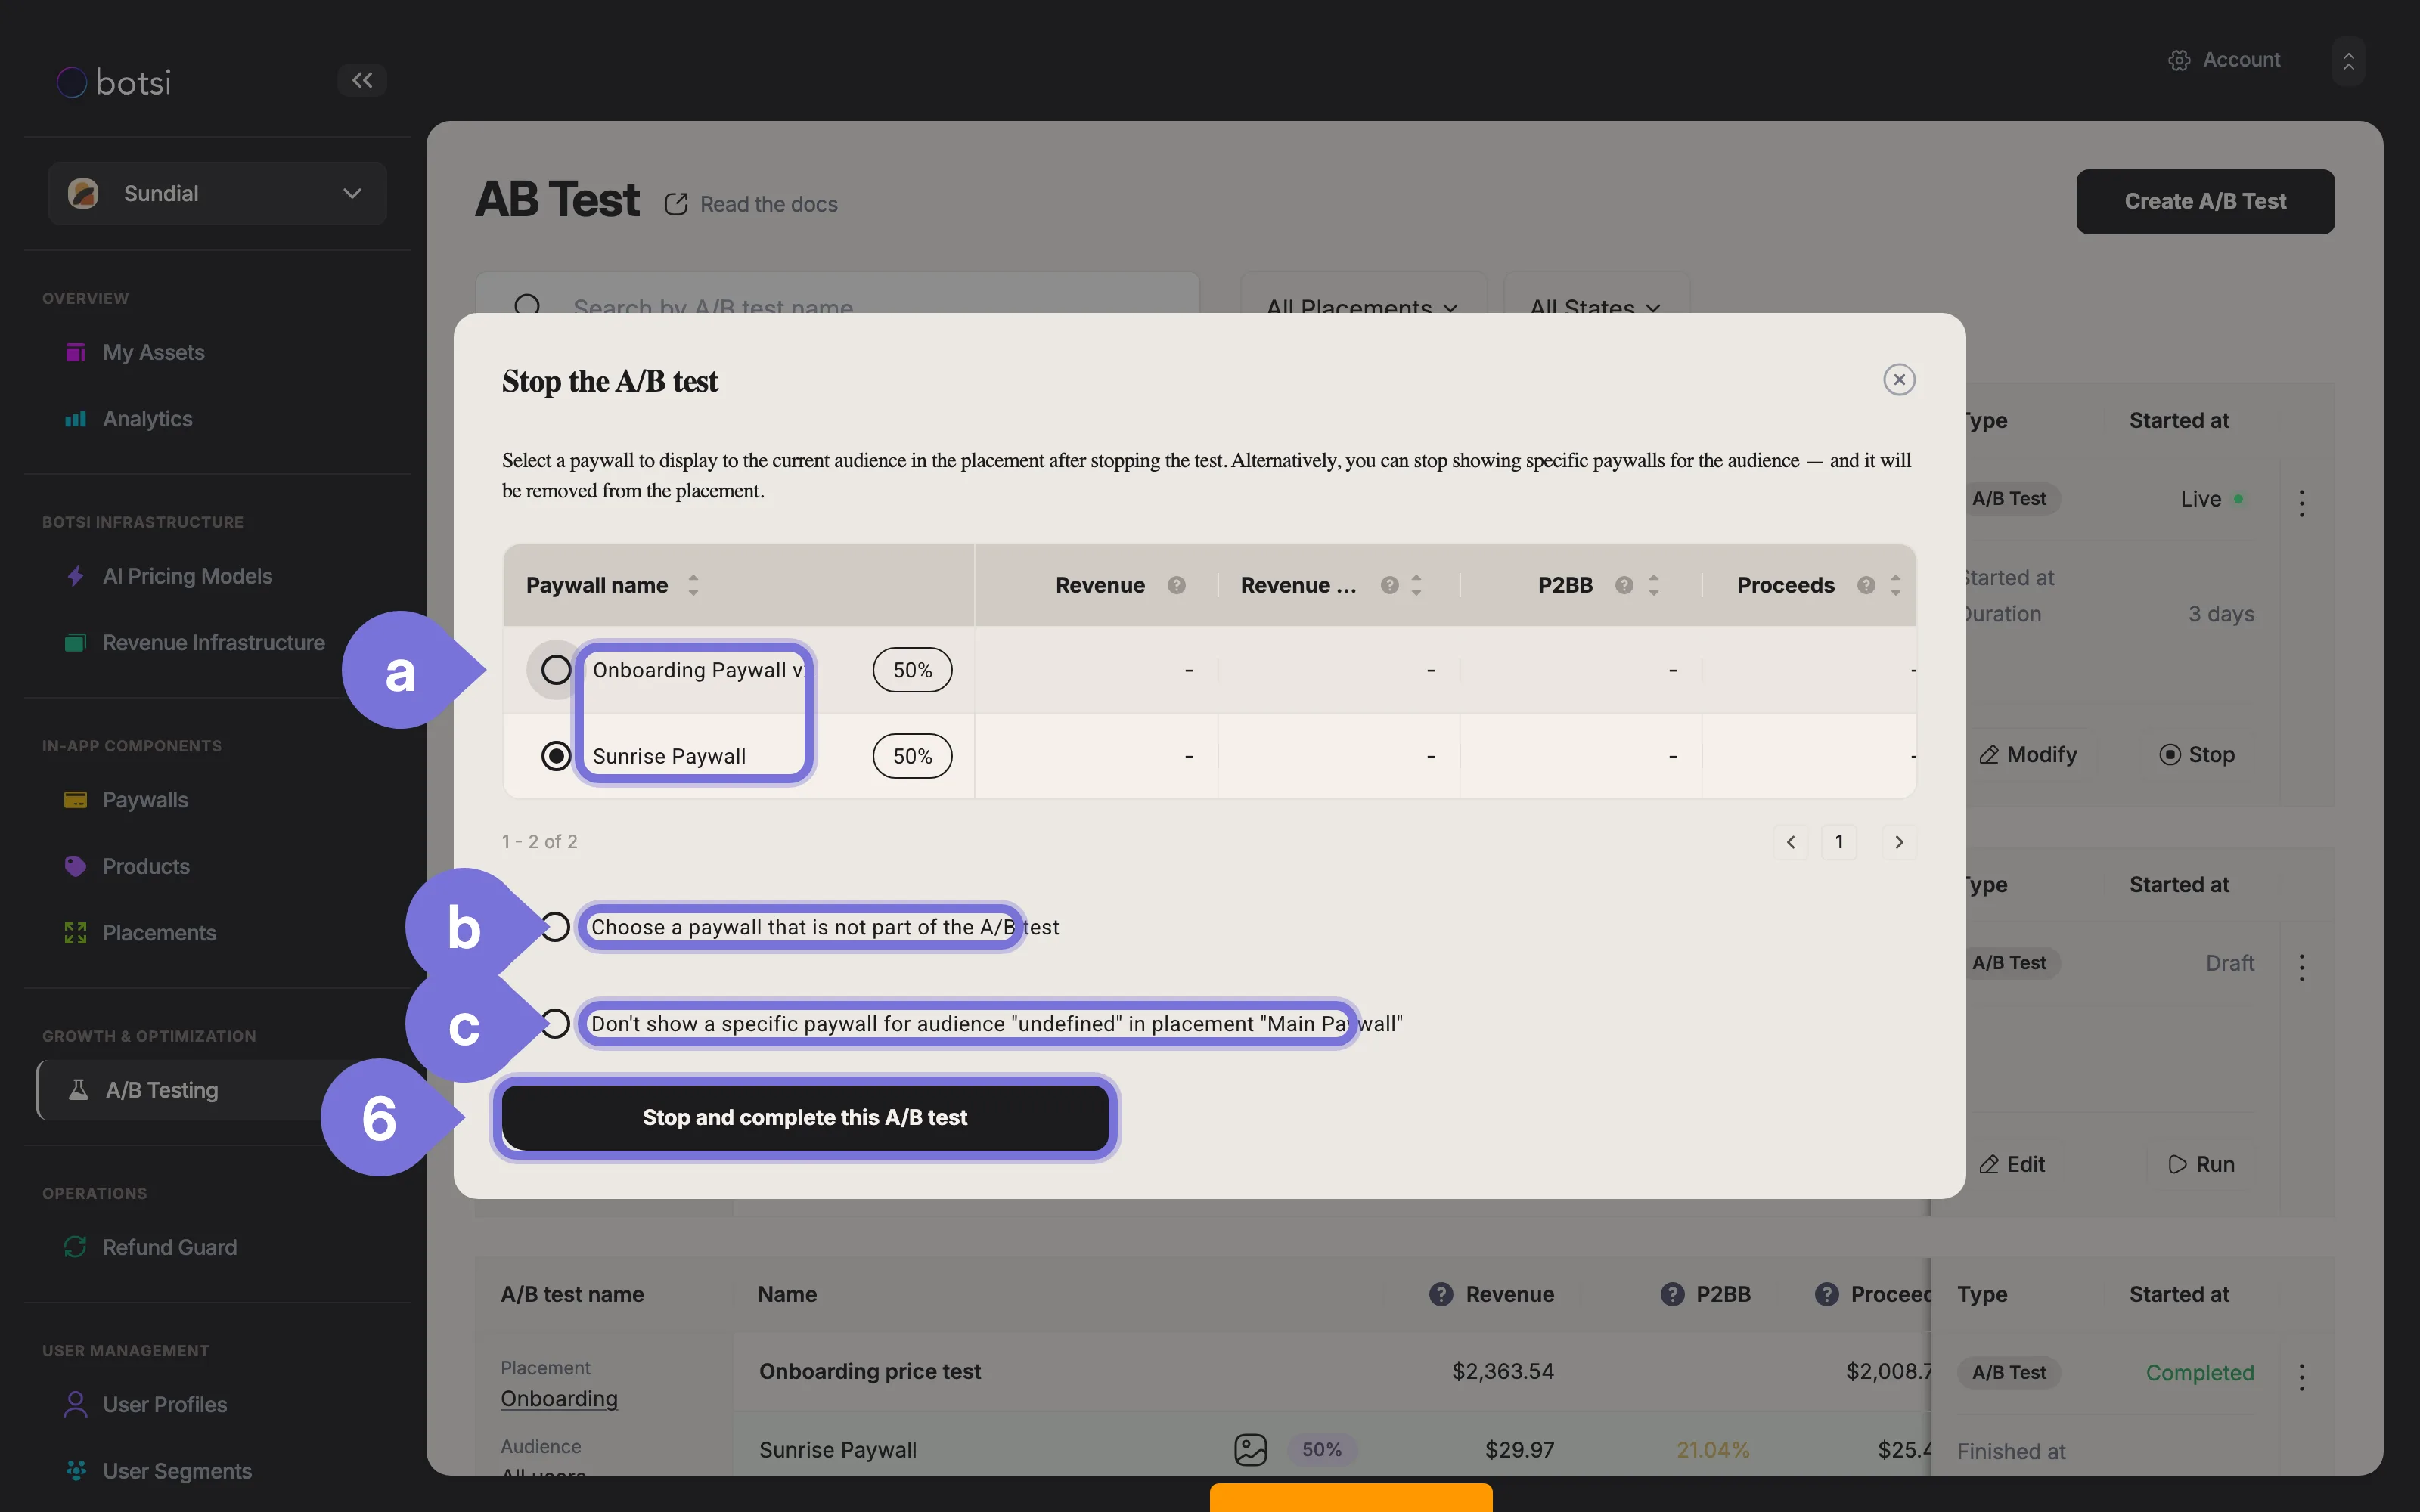
Task: Close the Stop the A/B test dialog
Action: point(1899,380)
